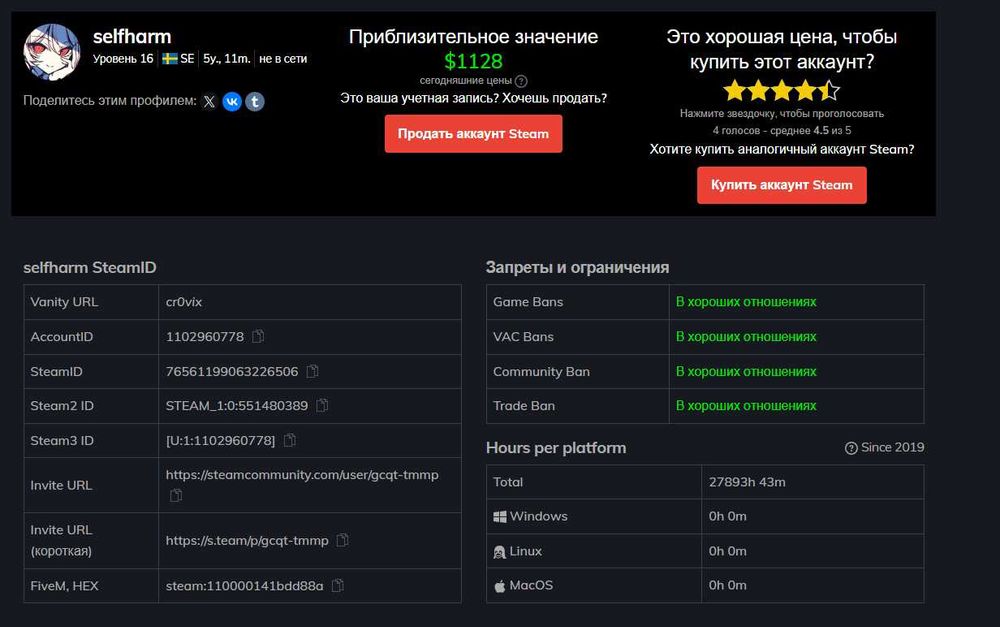Click the AccountID number 1102960778
The height and width of the screenshot is (627, 1000).
(x=205, y=336)
